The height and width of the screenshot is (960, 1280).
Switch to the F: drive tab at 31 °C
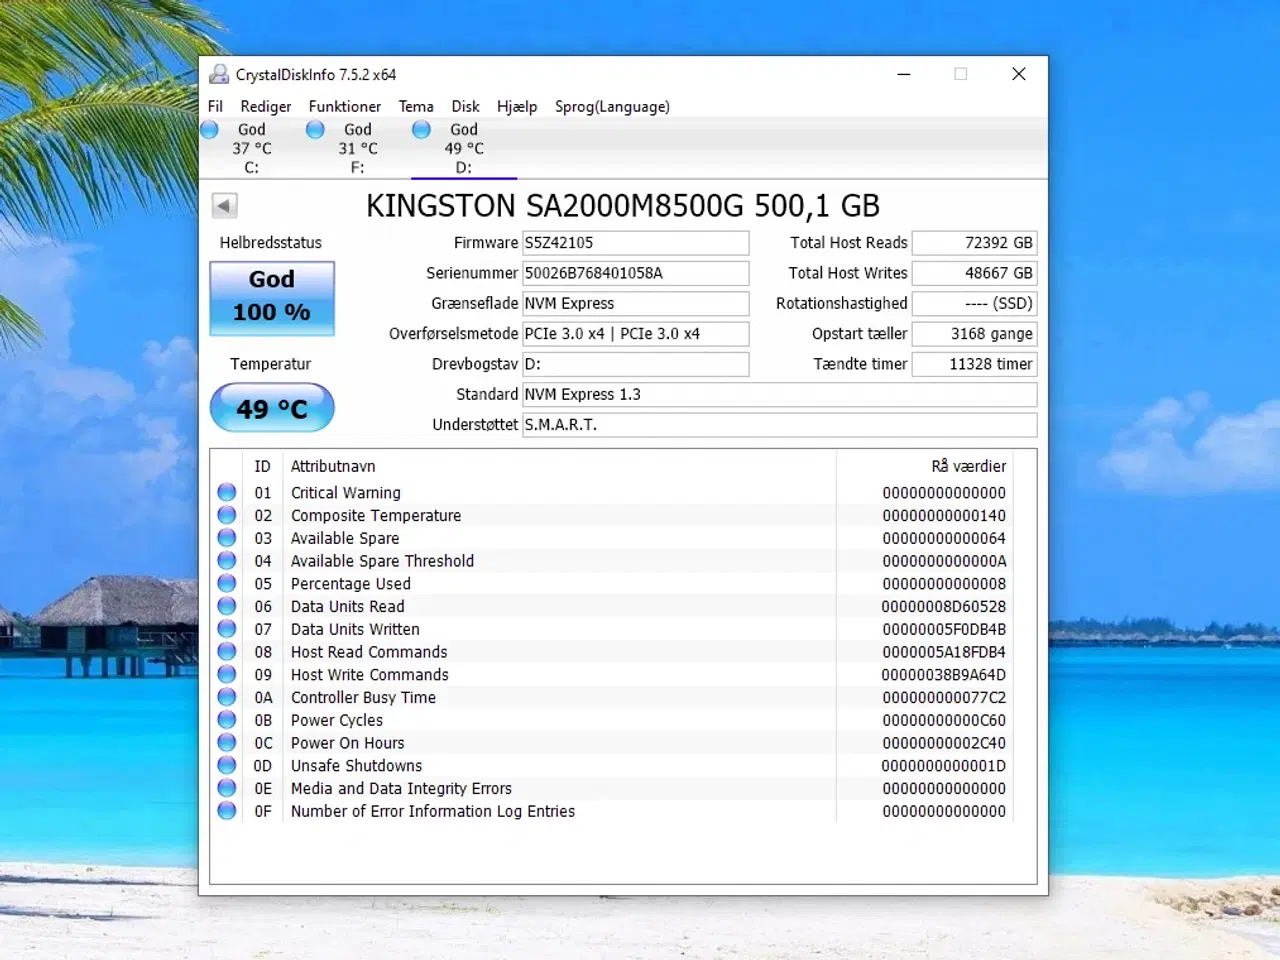point(358,148)
